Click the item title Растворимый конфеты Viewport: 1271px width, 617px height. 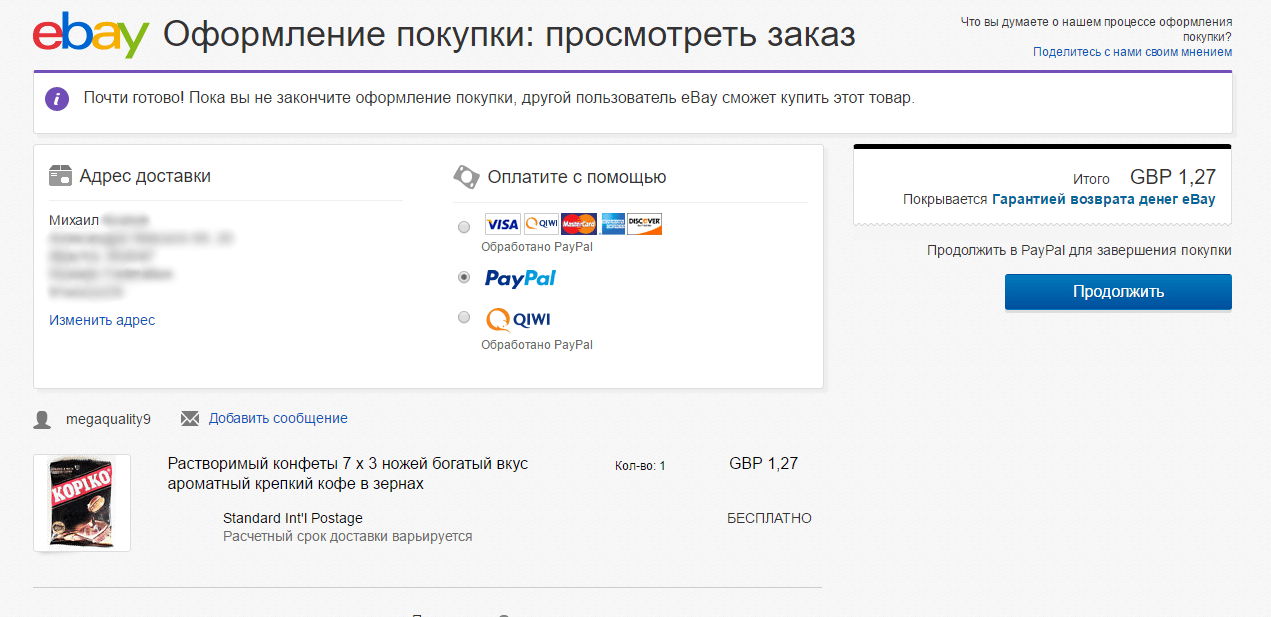tap(348, 474)
